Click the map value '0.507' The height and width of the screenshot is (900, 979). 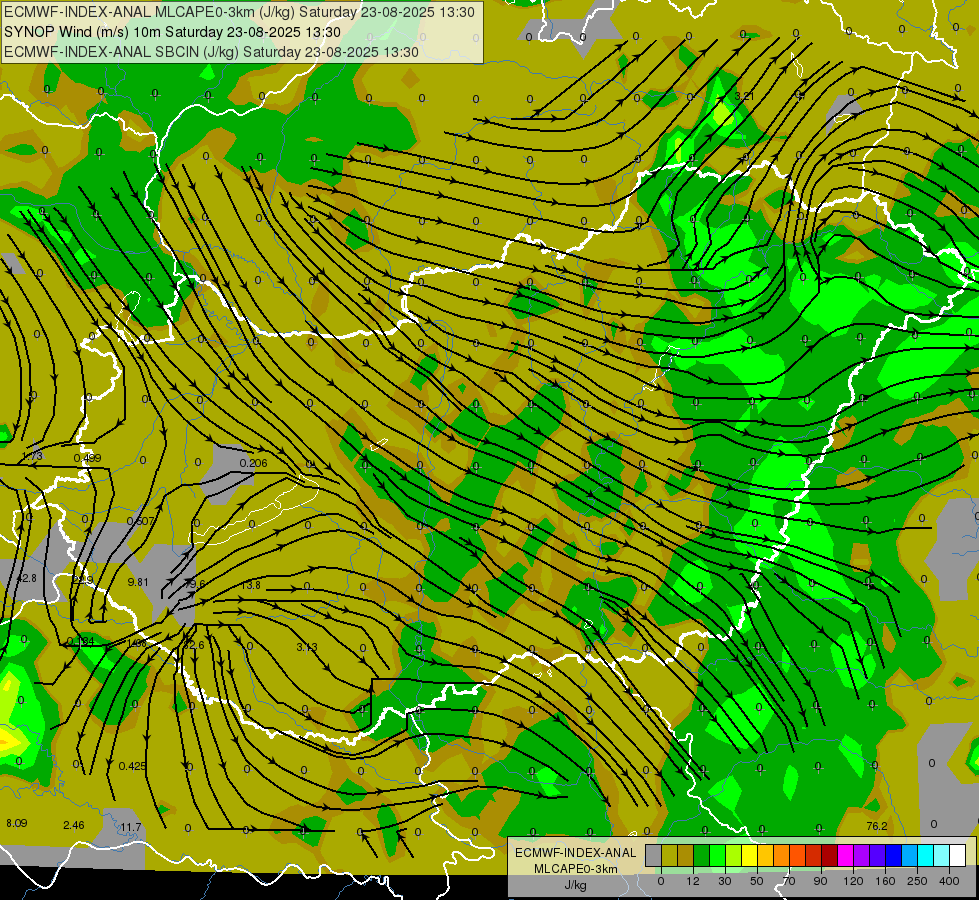[140, 521]
